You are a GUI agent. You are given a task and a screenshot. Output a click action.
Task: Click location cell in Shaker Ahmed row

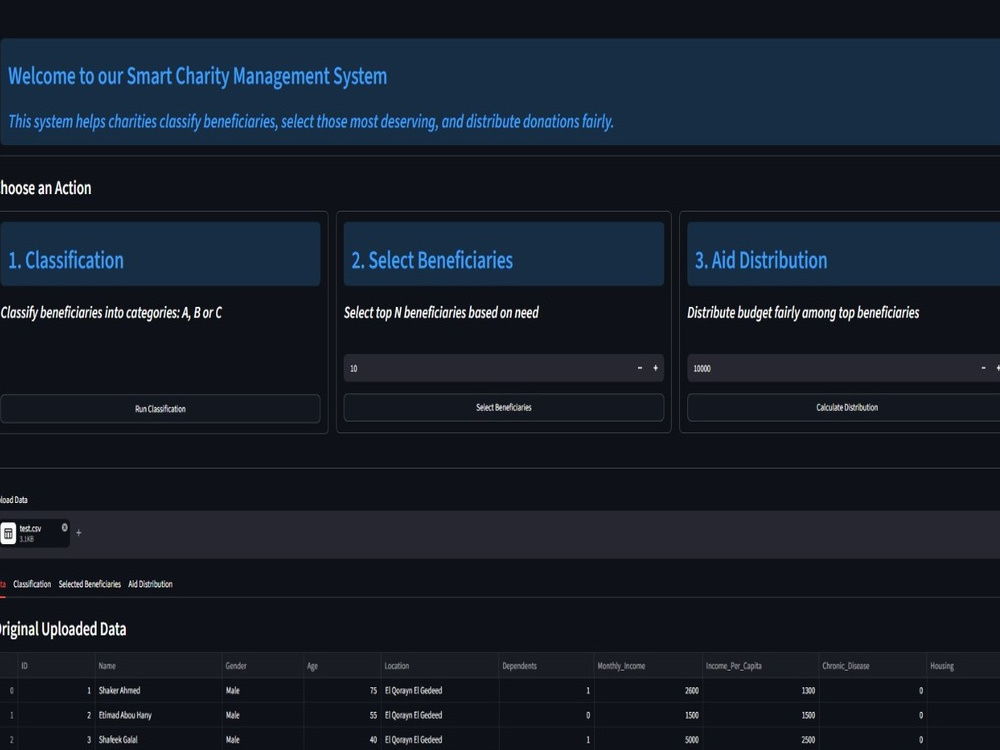click(x=440, y=691)
